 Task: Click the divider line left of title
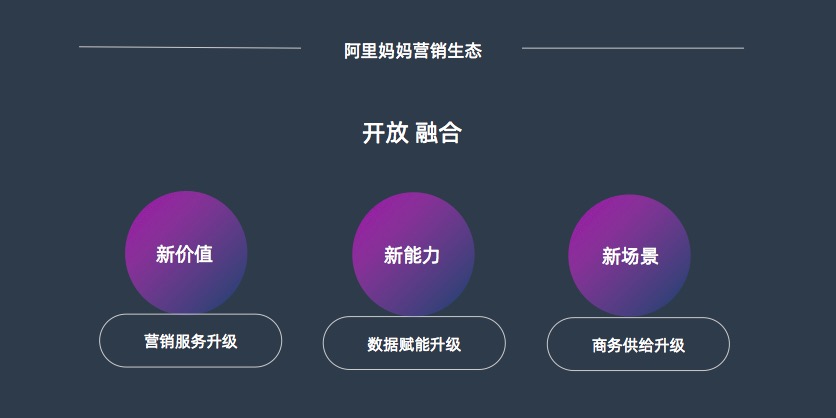pyautogui.click(x=190, y=47)
